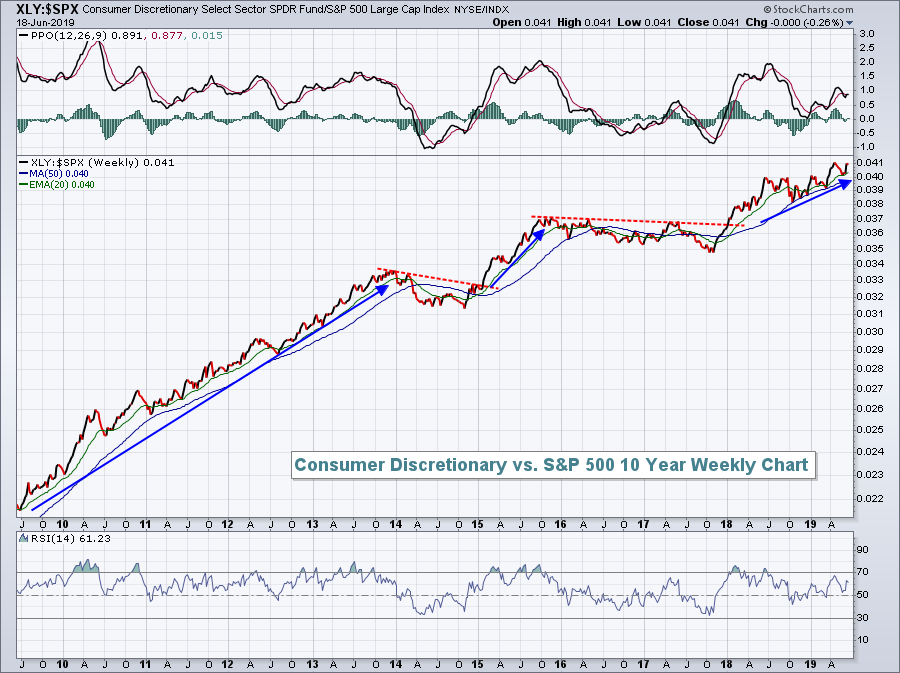Image resolution: width=900 pixels, height=673 pixels.
Task: Click the black PPO legend line swatch
Action: coord(24,36)
